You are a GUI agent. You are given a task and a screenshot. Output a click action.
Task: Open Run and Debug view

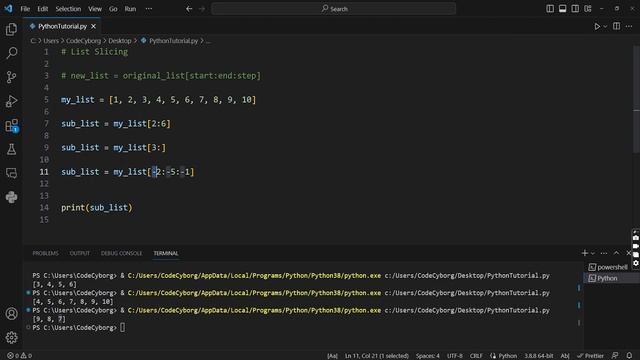[x=11, y=101]
